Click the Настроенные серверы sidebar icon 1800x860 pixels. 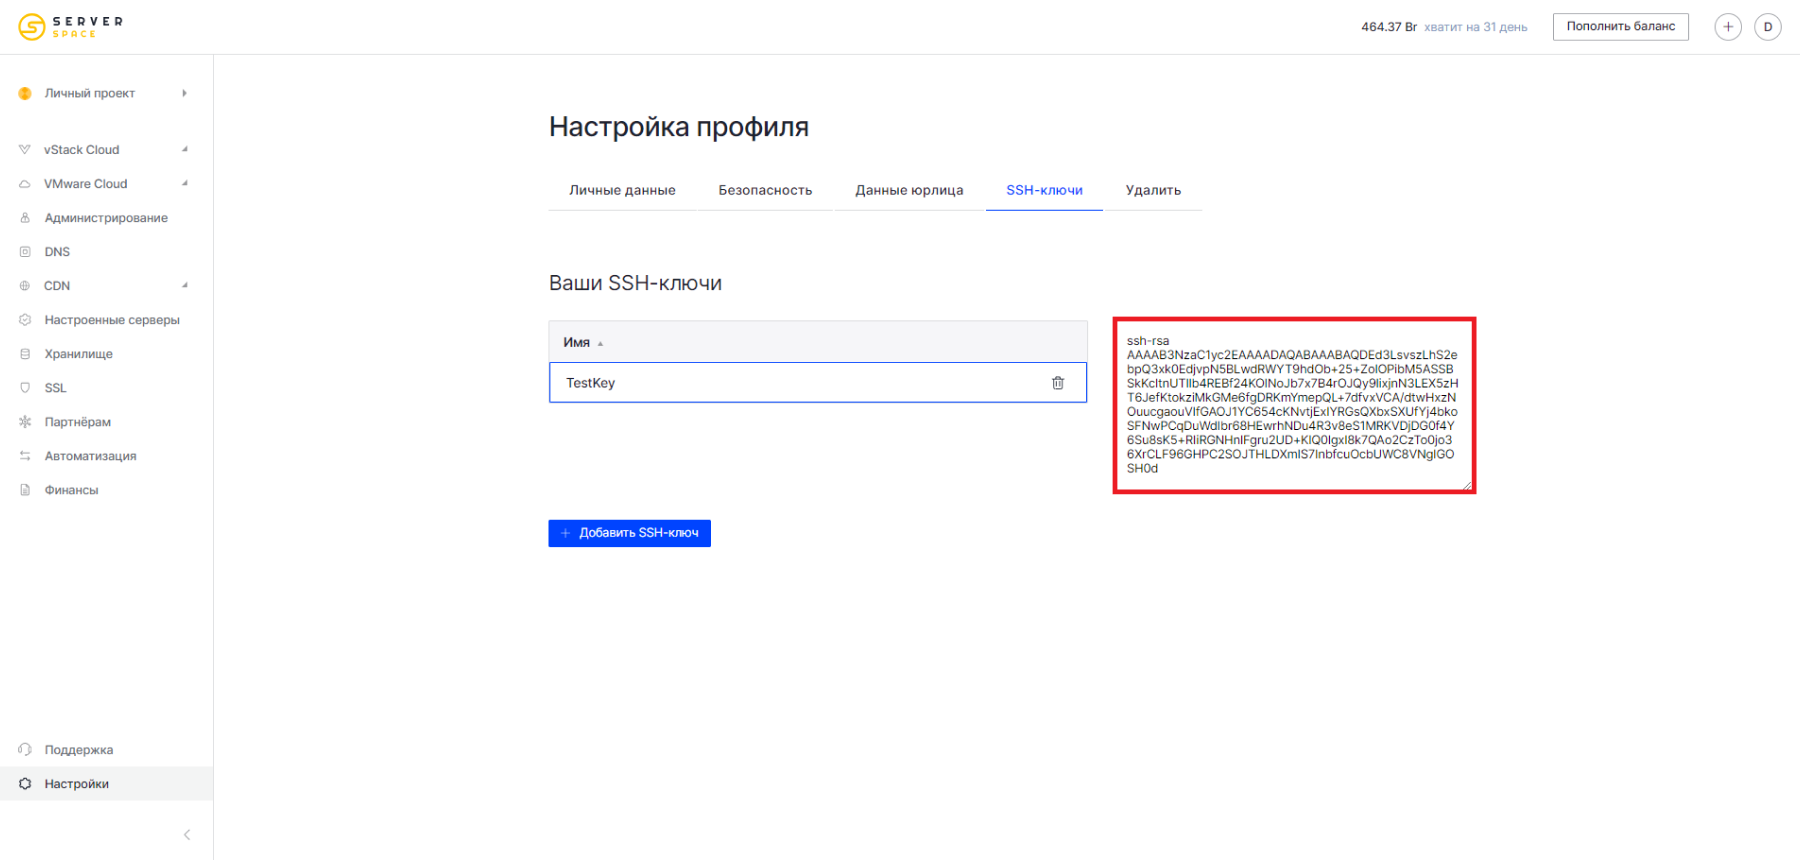pos(25,320)
